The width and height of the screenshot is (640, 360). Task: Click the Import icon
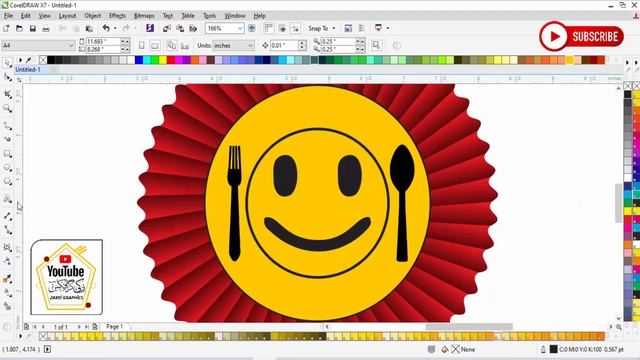click(167, 28)
